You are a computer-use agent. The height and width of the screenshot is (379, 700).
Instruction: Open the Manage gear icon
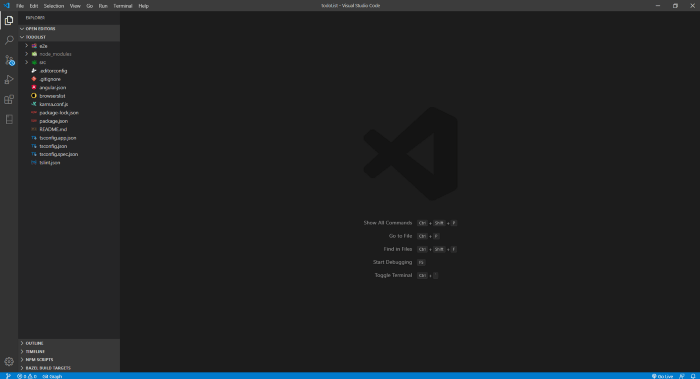[9, 362]
